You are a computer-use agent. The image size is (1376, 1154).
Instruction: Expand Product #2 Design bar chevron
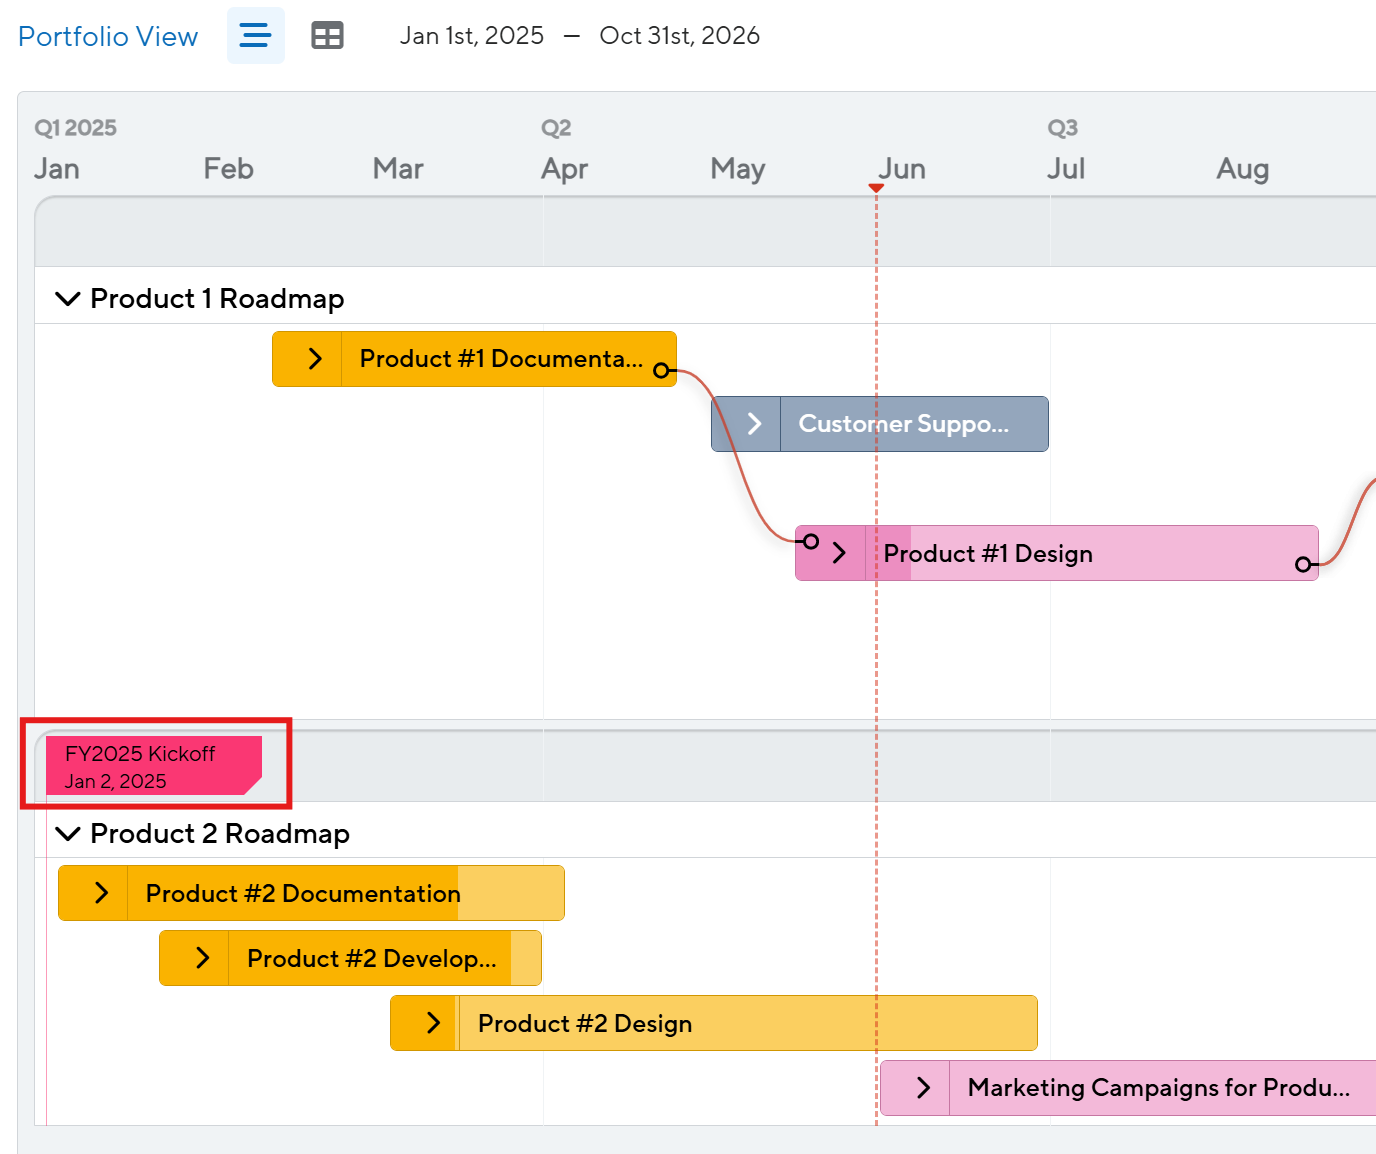pos(433,1023)
